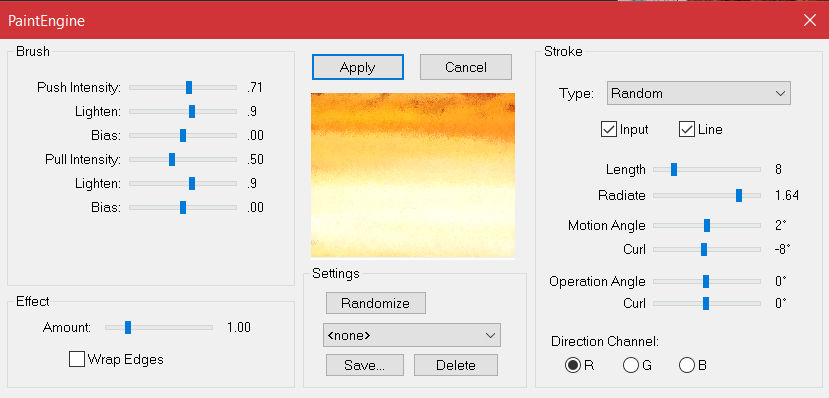Viewport: 829px width, 398px height.
Task: Click the PaintEngine title text
Action: click(46, 21)
